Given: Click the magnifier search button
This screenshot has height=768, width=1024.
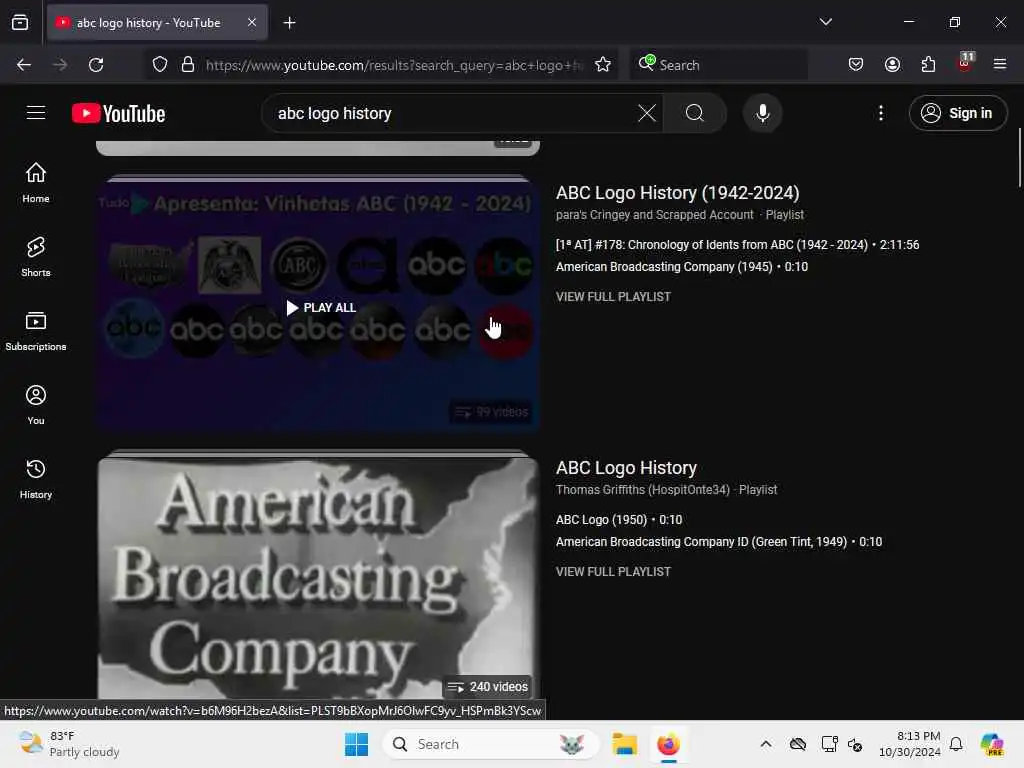Looking at the screenshot, I should pos(695,113).
